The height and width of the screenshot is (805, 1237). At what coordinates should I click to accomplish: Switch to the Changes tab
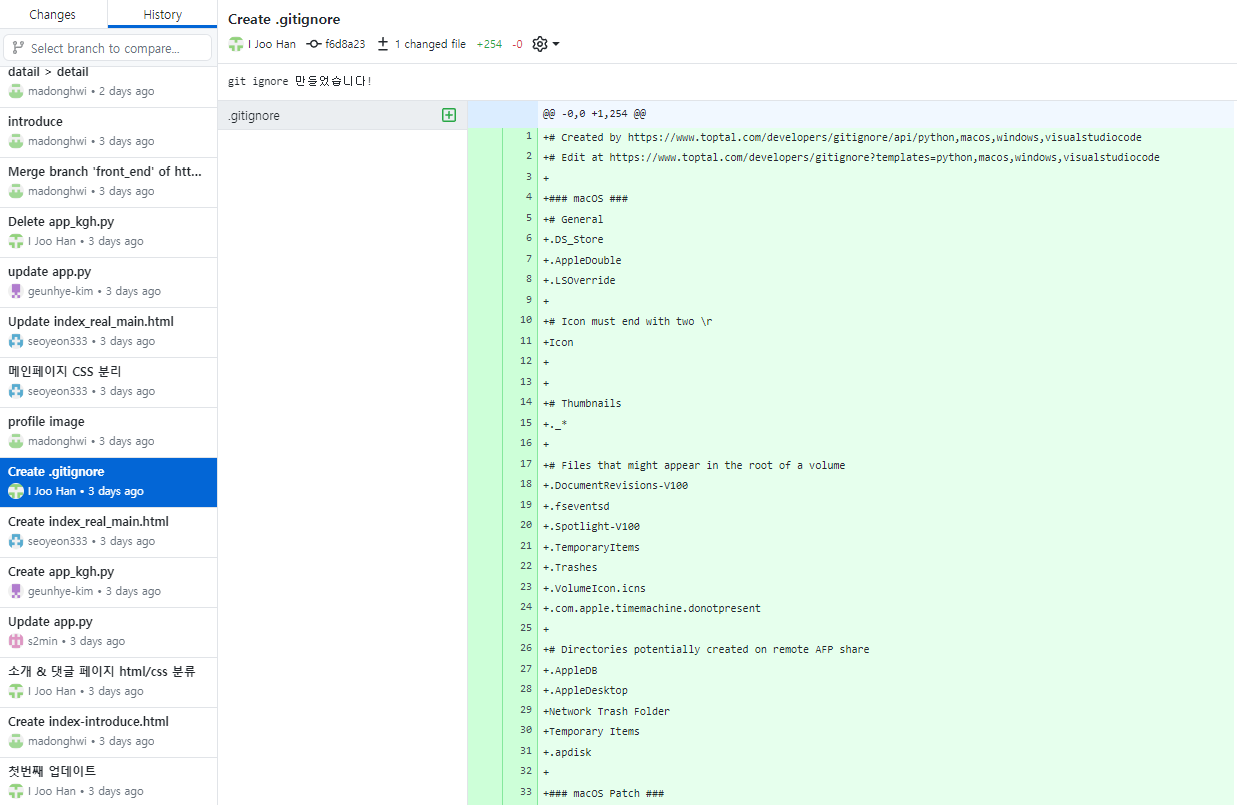pos(53,14)
